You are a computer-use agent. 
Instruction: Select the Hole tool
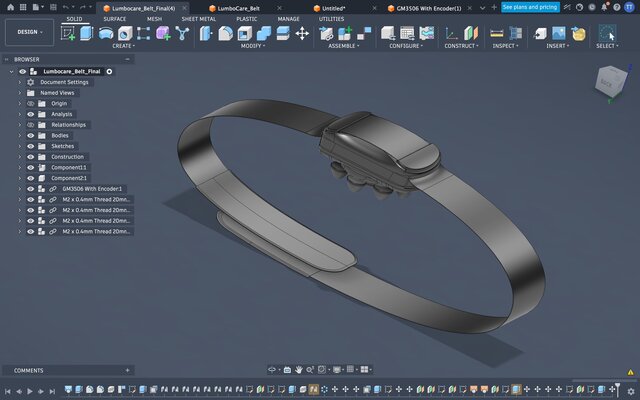coord(125,33)
